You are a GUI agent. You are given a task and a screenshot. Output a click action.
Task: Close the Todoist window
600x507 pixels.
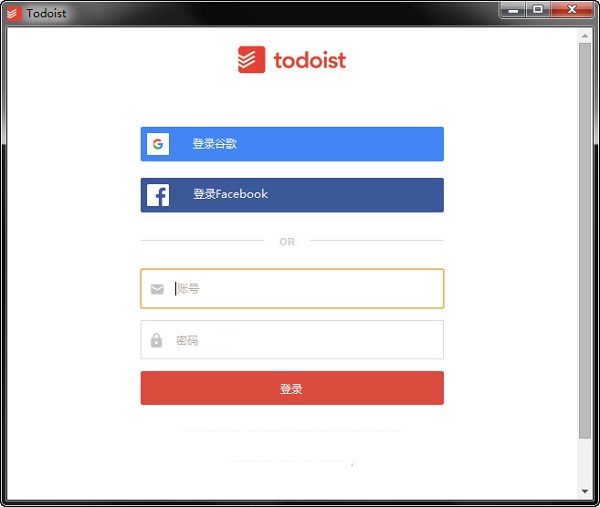572,10
